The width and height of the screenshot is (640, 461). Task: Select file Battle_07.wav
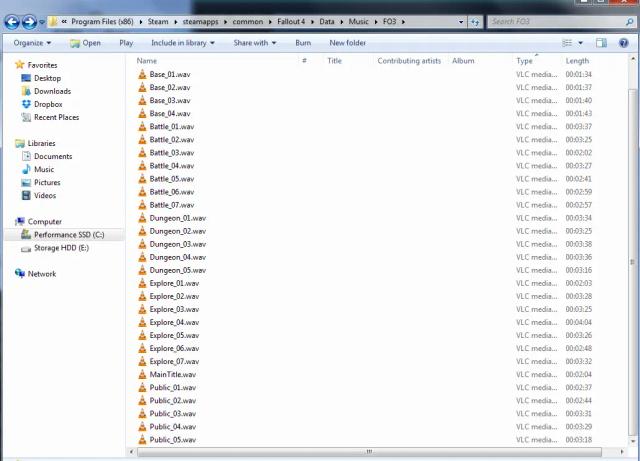point(172,205)
